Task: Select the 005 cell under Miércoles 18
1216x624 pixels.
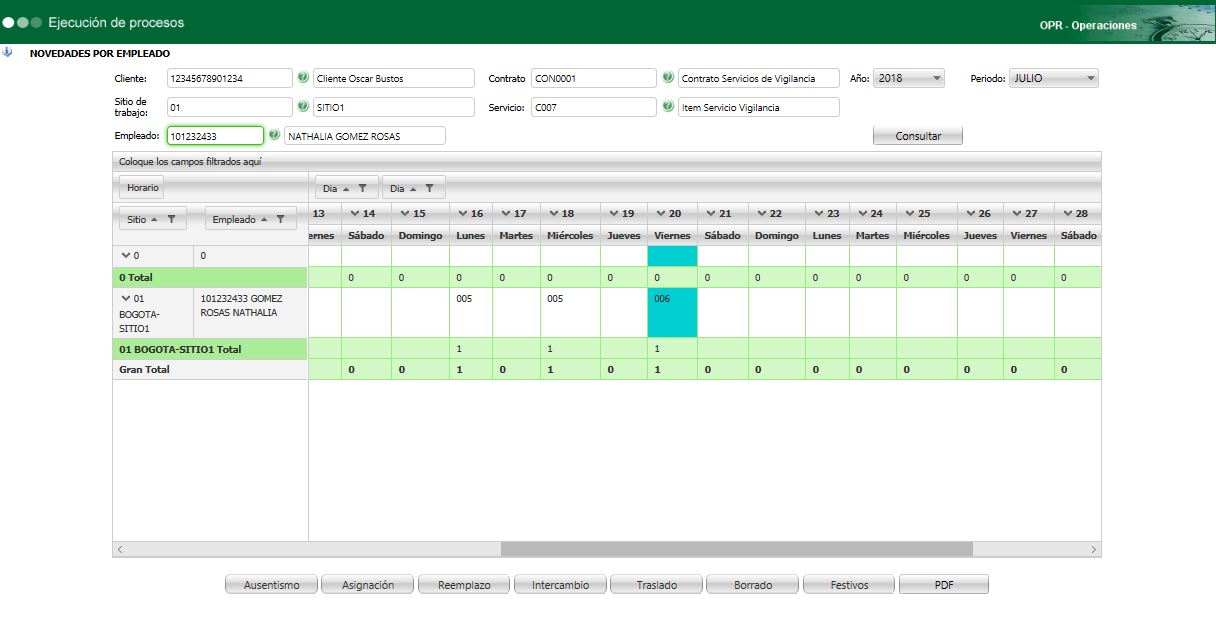Action: coord(570,313)
